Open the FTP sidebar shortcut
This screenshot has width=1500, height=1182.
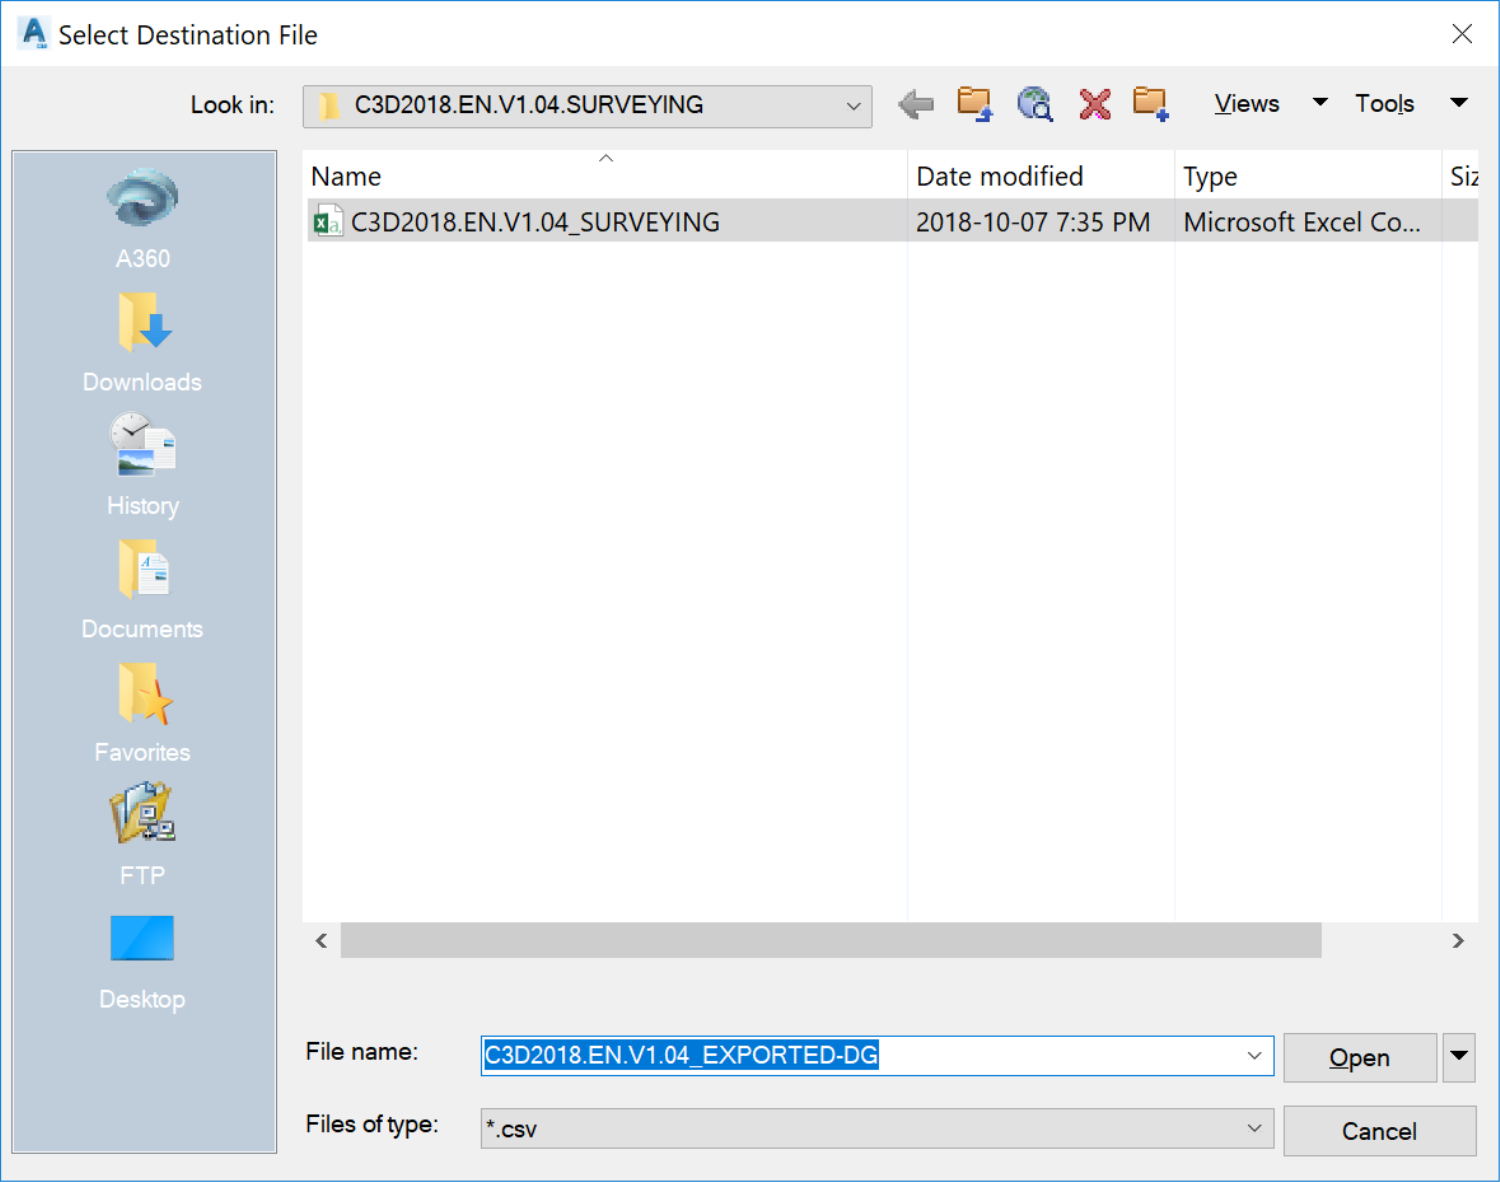pyautogui.click(x=142, y=836)
